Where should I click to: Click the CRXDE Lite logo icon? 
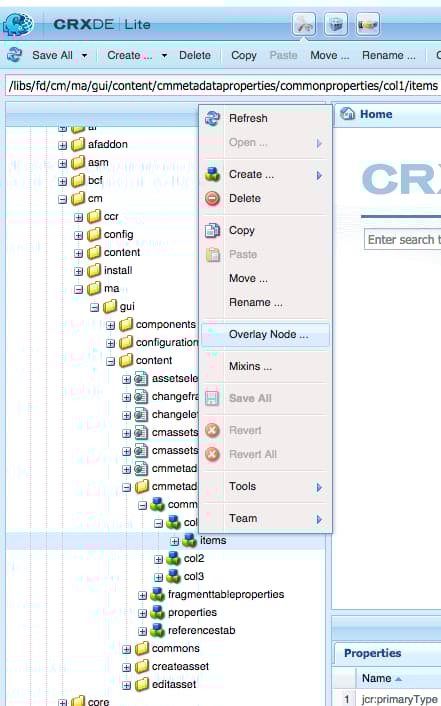click(x=18, y=24)
